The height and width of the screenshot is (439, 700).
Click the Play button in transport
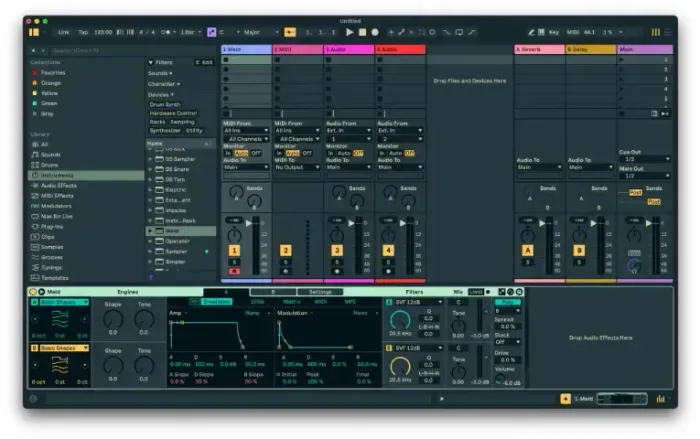coord(350,32)
